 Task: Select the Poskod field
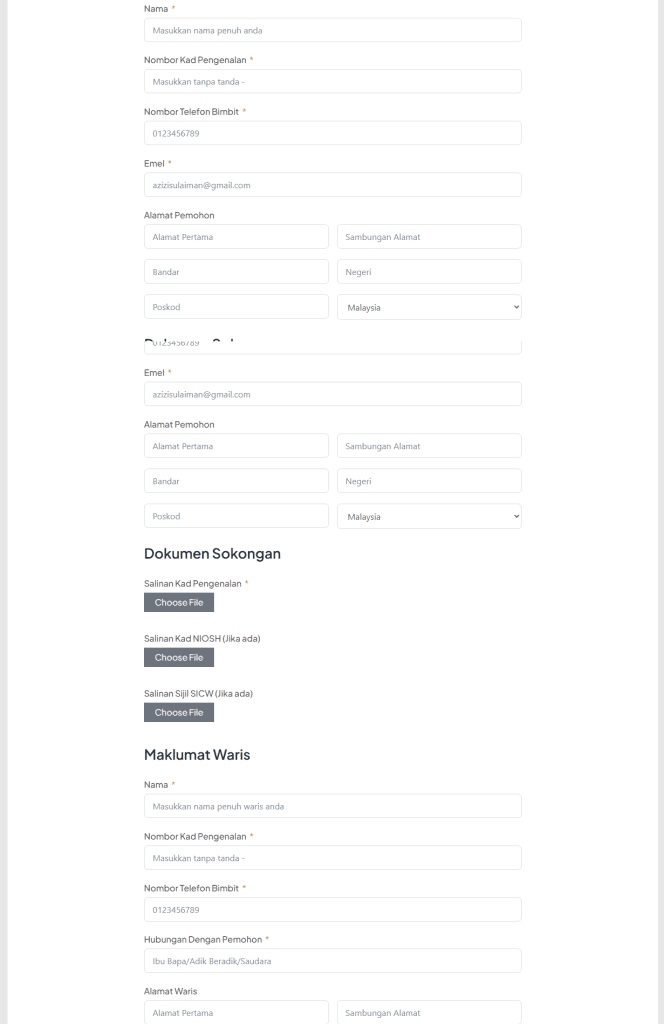coord(236,306)
